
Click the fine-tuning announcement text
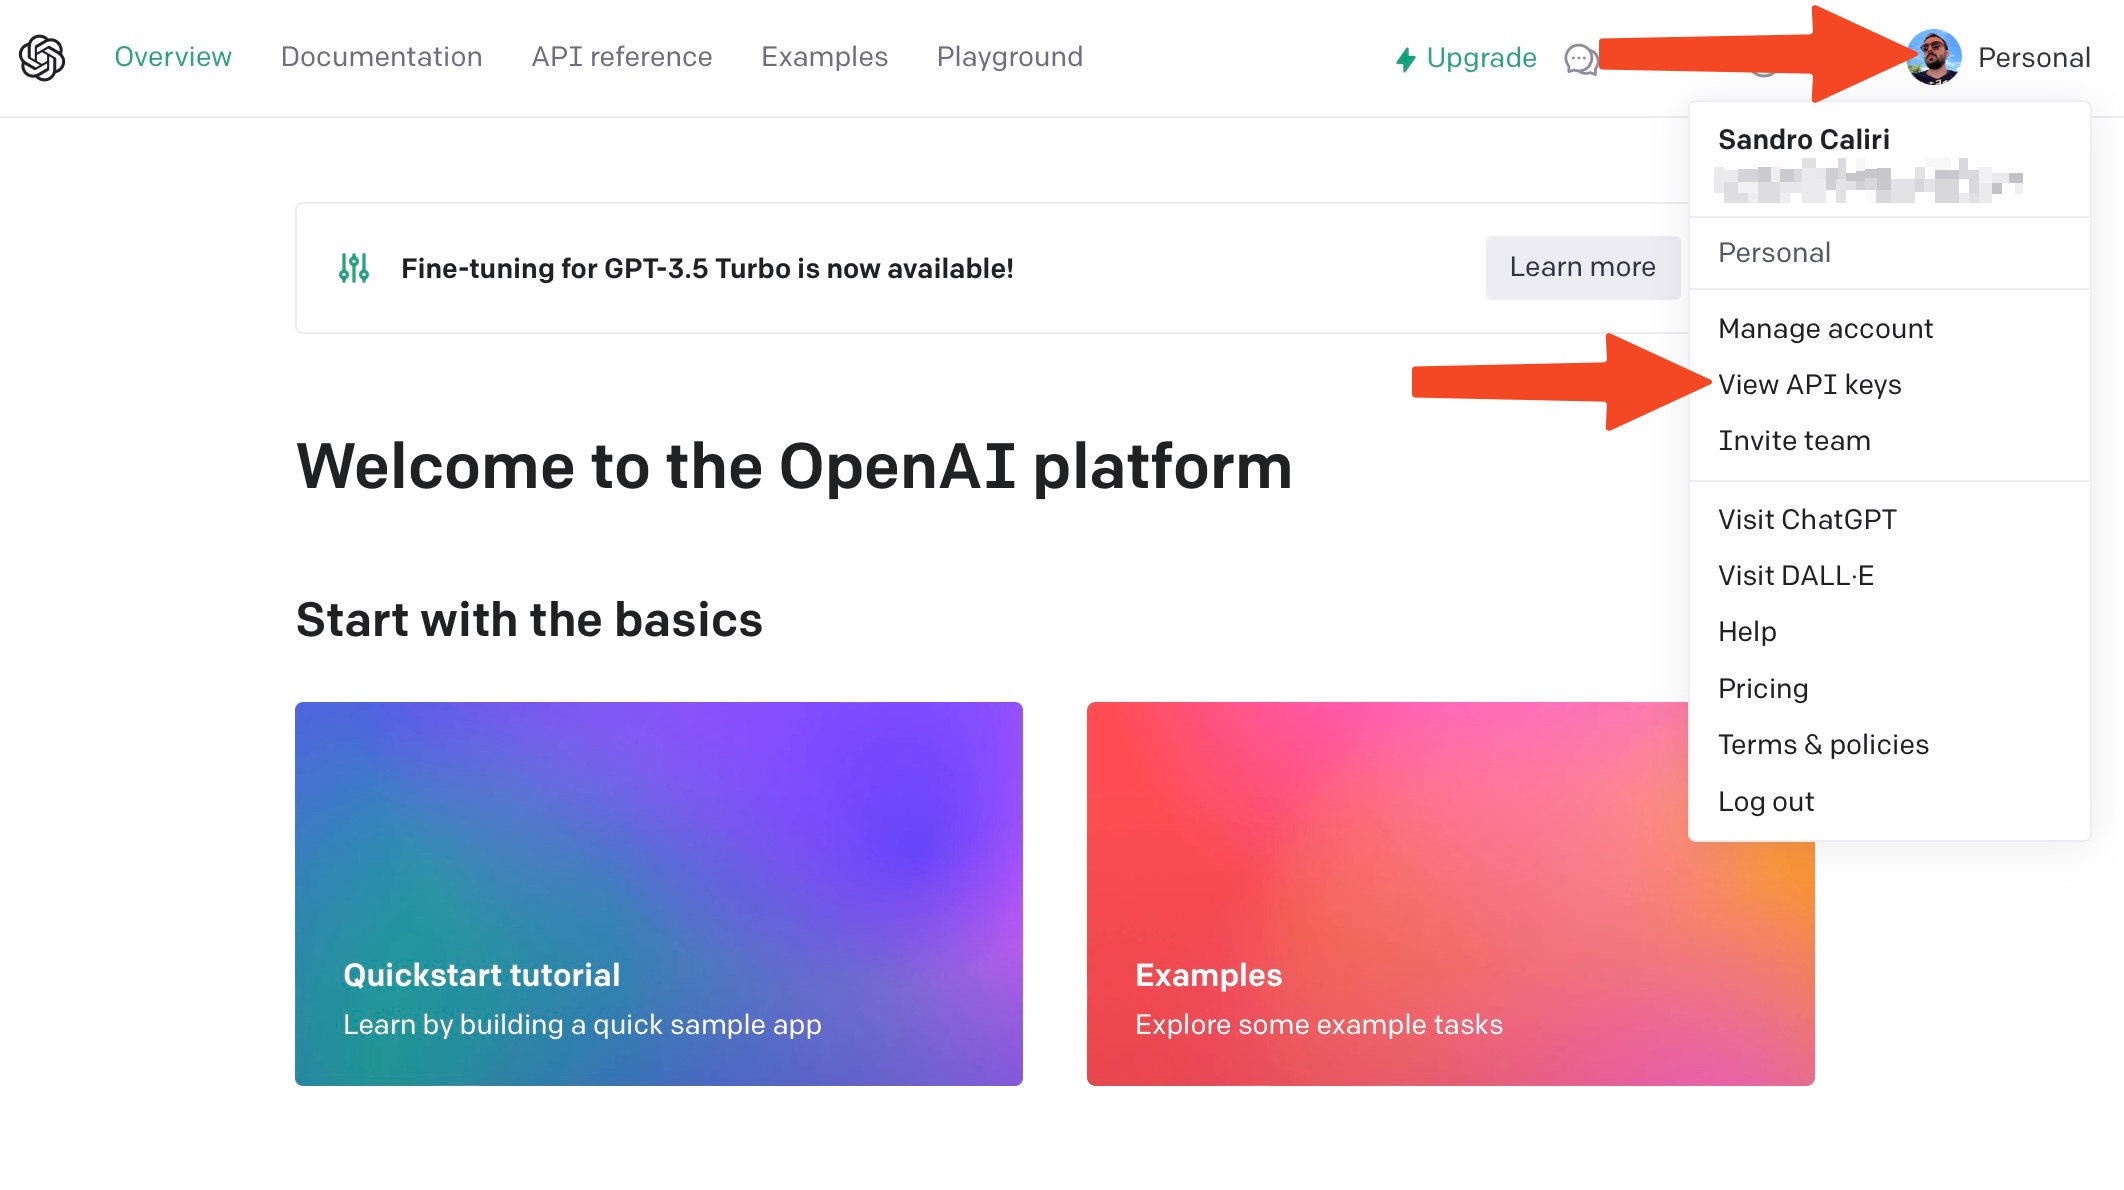[x=707, y=268]
